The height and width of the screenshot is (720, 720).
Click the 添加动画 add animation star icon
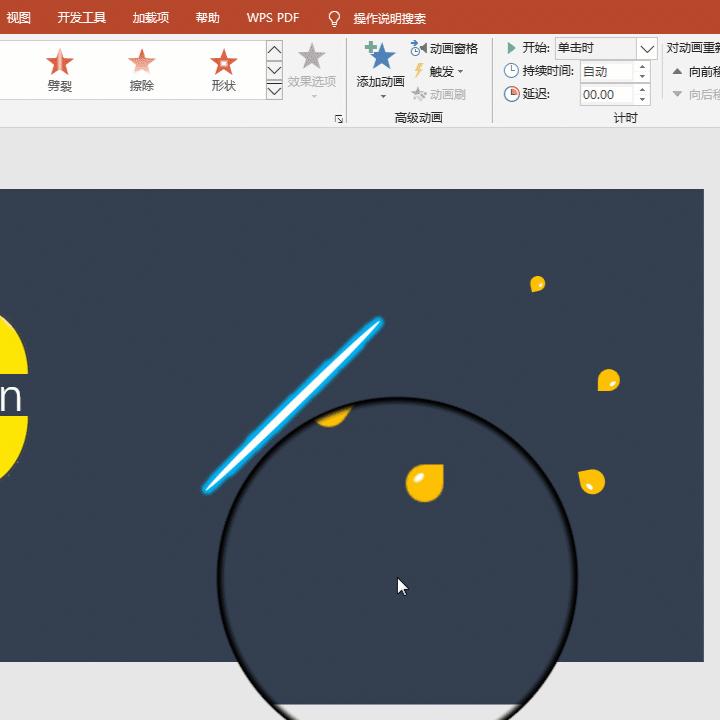380,56
